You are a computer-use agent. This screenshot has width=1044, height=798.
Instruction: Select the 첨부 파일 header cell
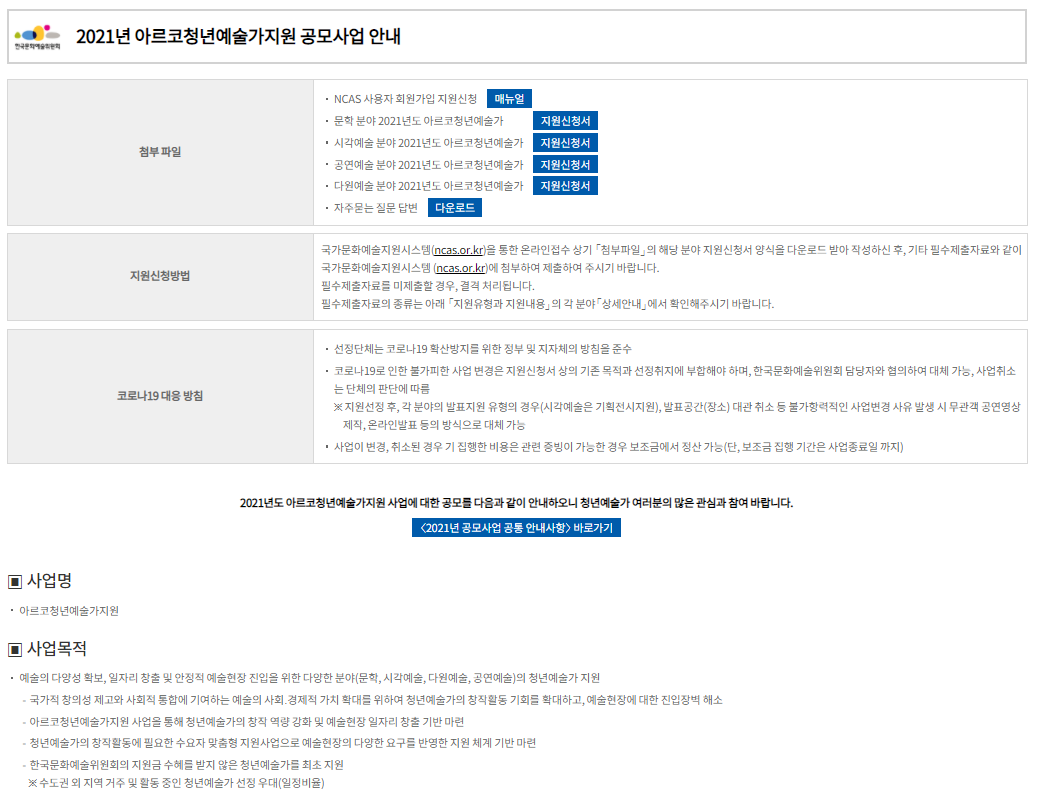pyautogui.click(x=160, y=149)
